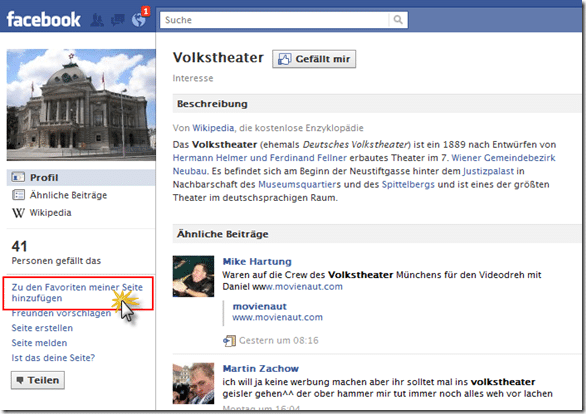This screenshot has height=414, width=586.
Task: Click the Freunden vorschlagen link
Action: (x=61, y=313)
